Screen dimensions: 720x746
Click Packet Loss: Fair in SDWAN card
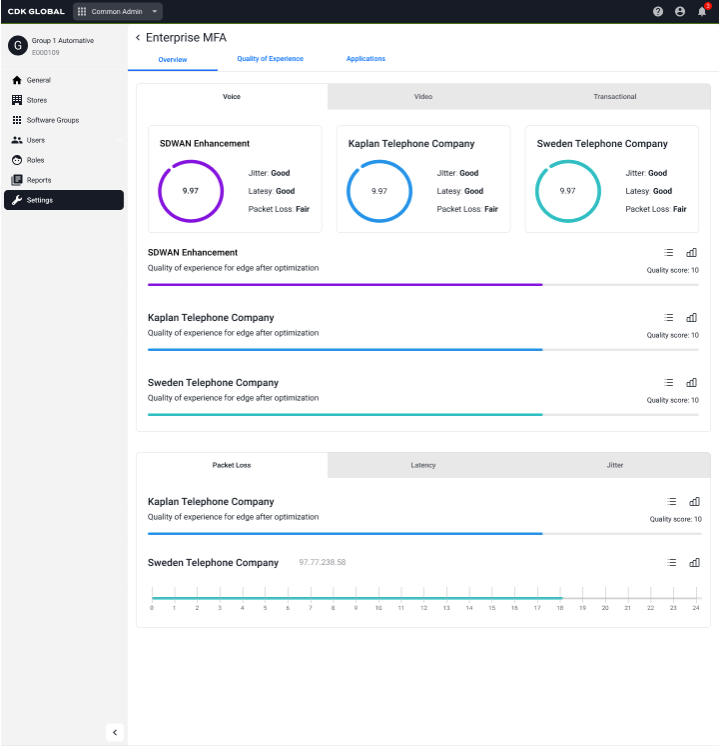(279, 209)
